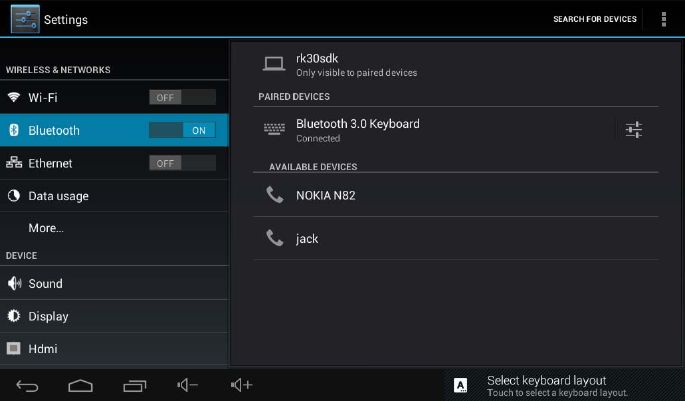Open Hdmi settings
Viewport: 685px width, 401px height.
[x=114, y=349]
